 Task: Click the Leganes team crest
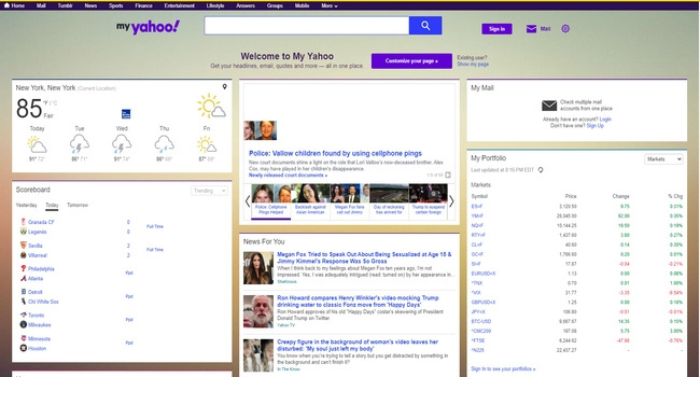click(23, 231)
